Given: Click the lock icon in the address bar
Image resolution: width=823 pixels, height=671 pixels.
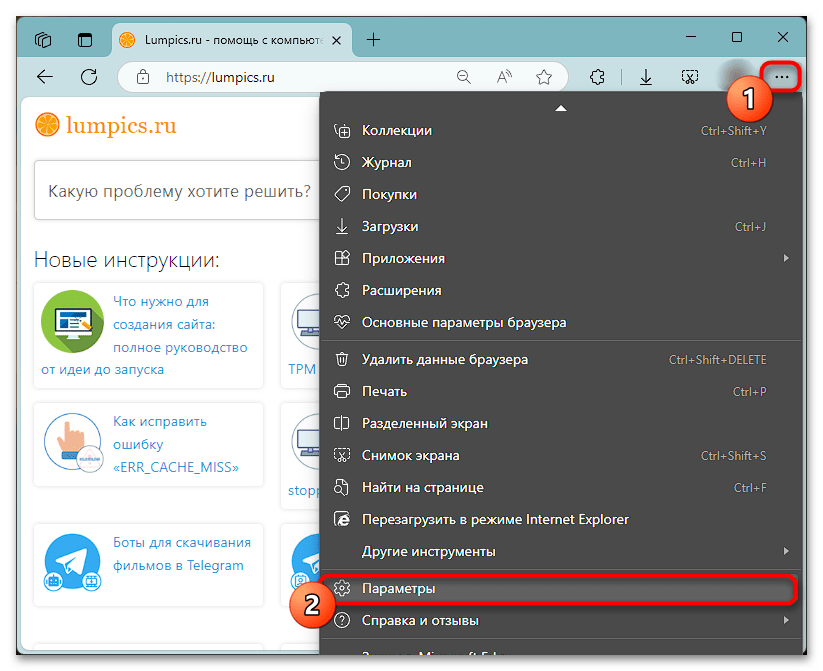Looking at the screenshot, I should (142, 76).
